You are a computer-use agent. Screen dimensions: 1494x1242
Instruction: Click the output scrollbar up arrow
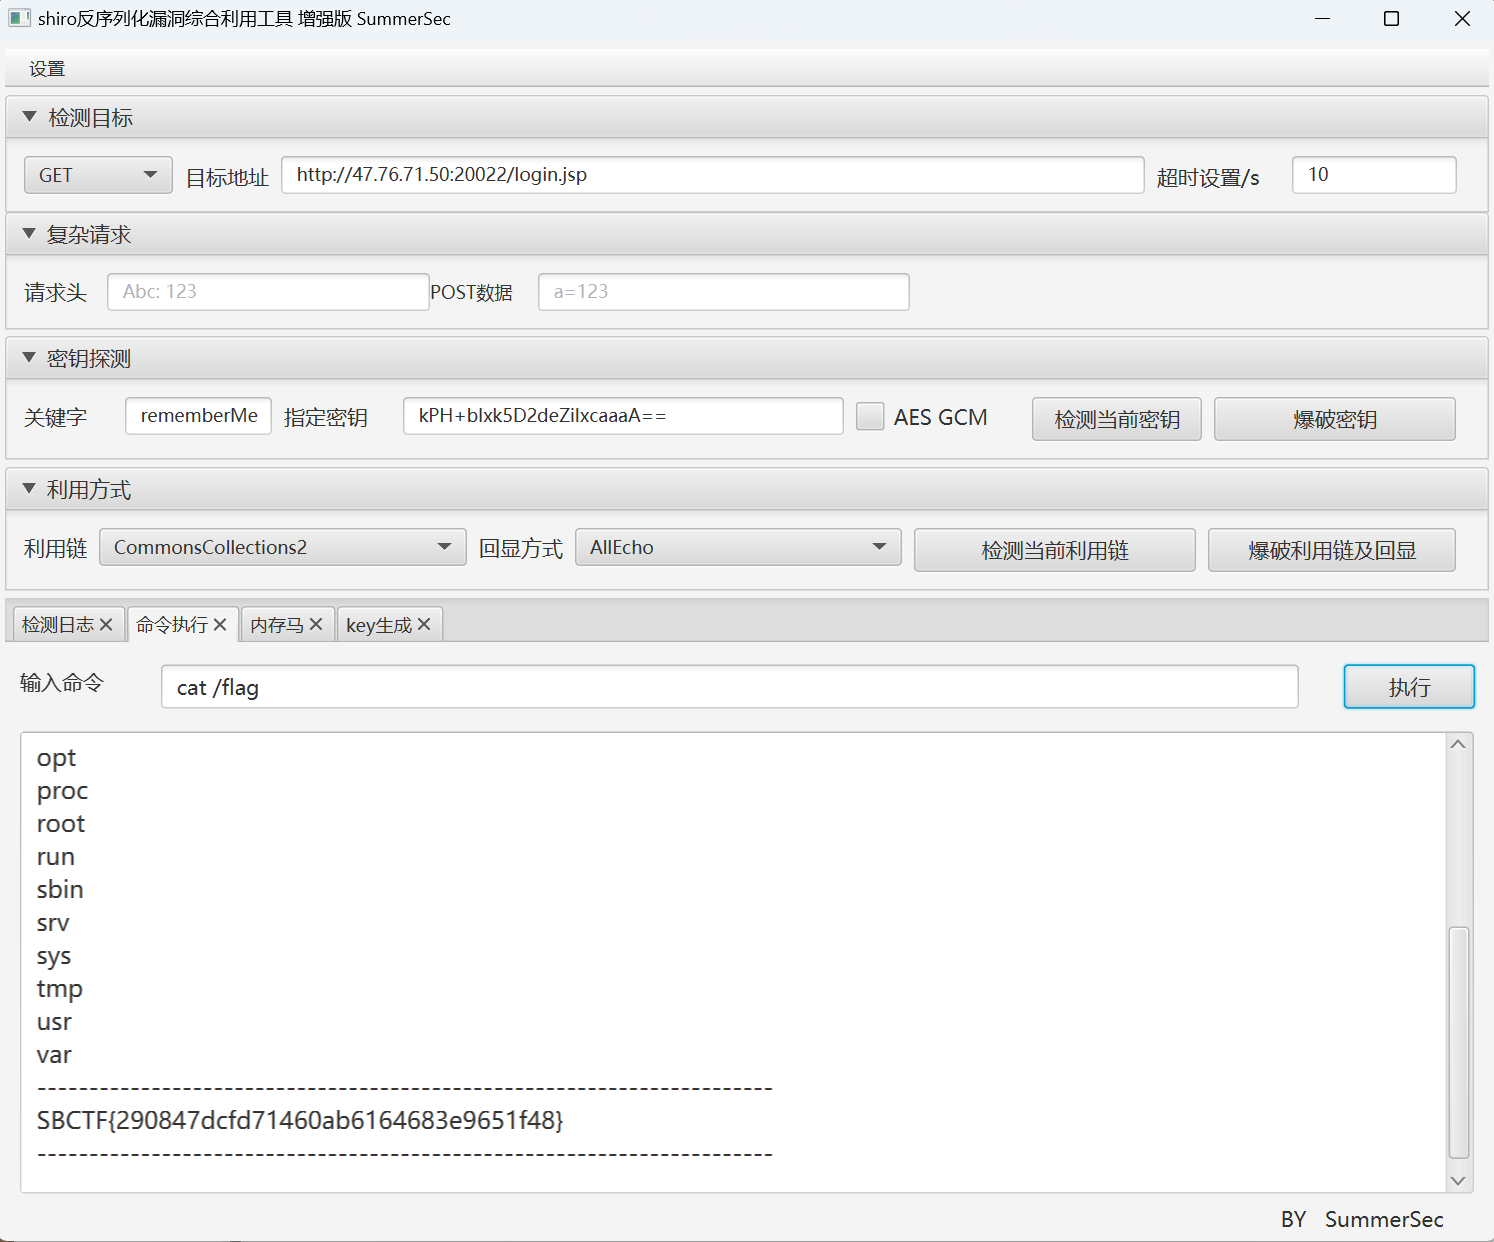1458,744
